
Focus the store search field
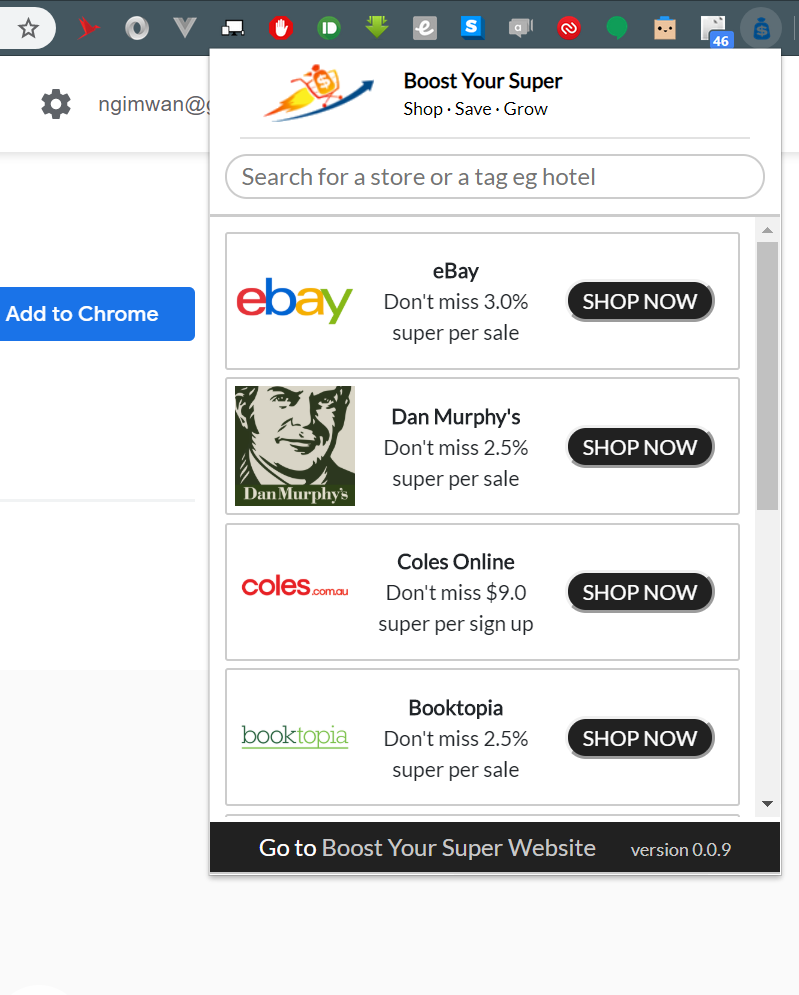point(494,176)
